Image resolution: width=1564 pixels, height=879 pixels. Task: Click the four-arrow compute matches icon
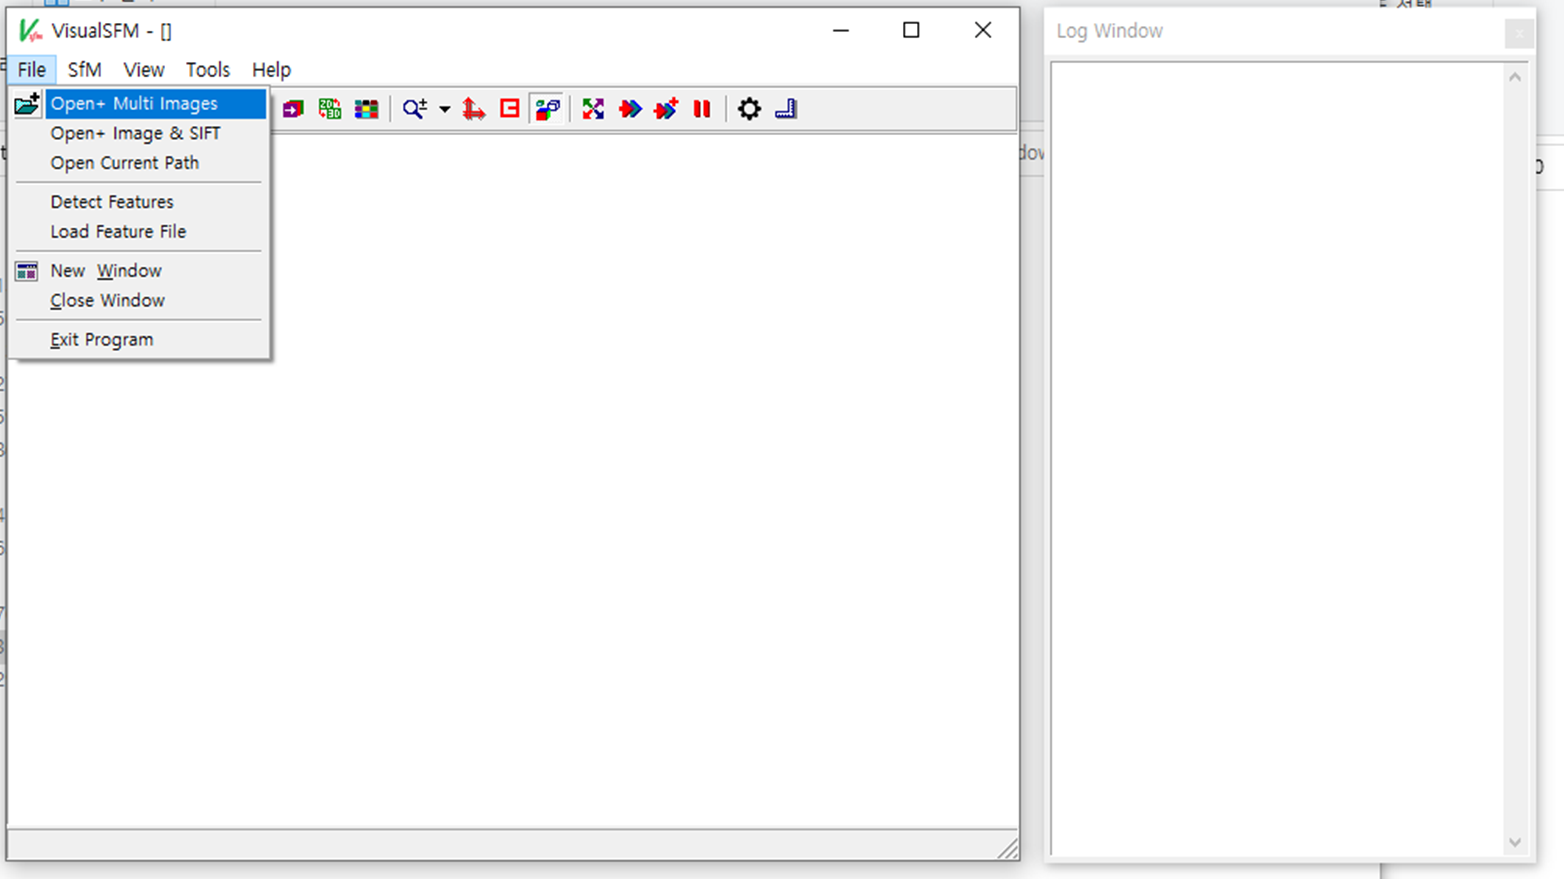click(593, 109)
